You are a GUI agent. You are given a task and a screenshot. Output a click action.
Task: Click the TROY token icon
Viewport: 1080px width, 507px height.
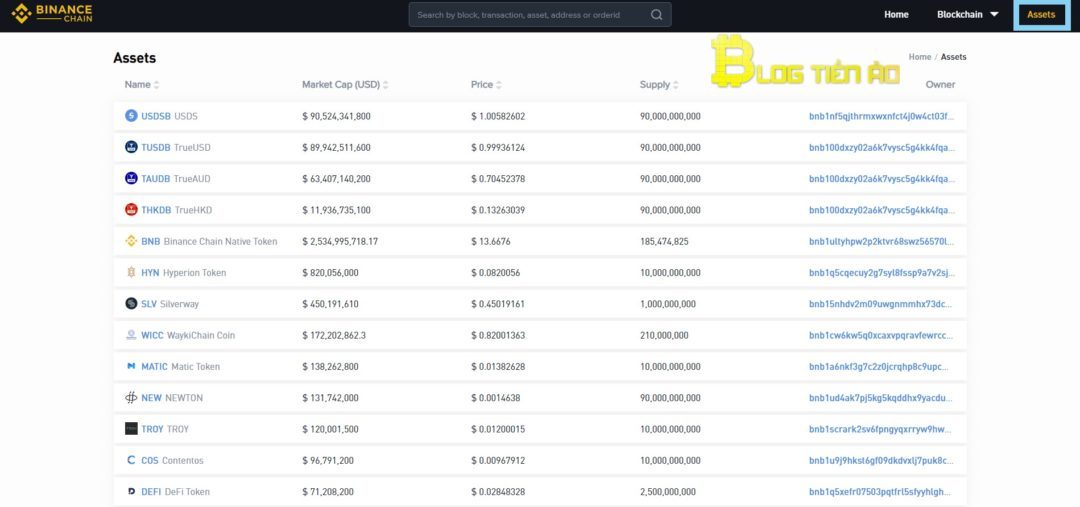click(131, 429)
